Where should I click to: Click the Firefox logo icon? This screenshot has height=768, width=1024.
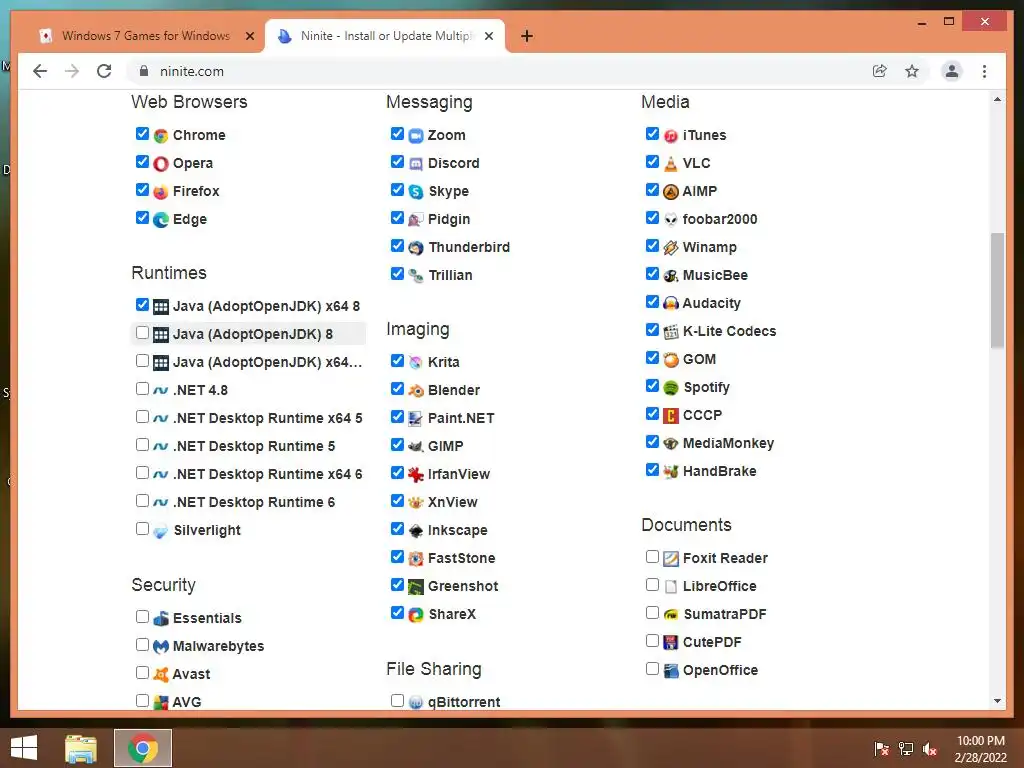pyautogui.click(x=161, y=192)
